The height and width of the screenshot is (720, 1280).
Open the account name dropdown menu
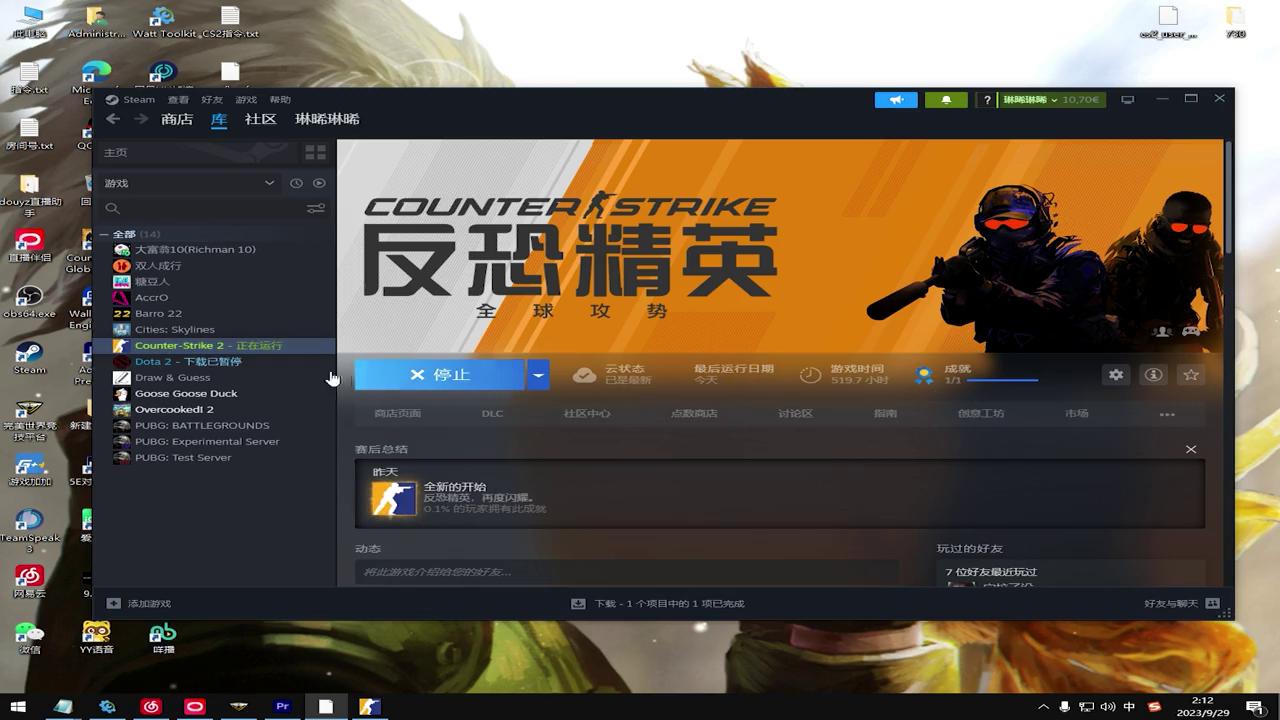tap(1040, 99)
